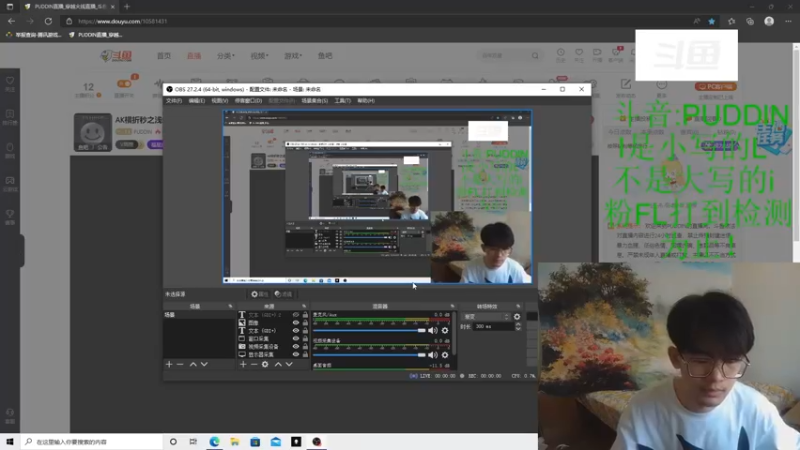Open the OBS 工具(T) menu

coord(342,101)
